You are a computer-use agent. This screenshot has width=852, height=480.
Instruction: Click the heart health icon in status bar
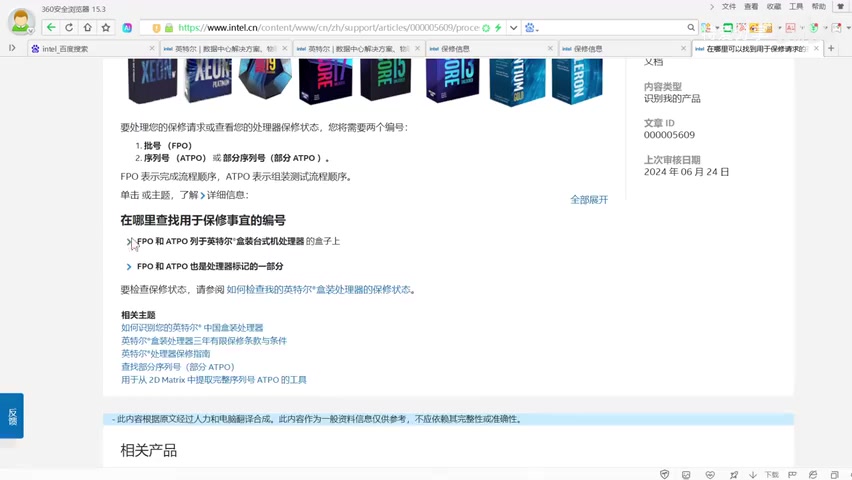tap(710, 475)
